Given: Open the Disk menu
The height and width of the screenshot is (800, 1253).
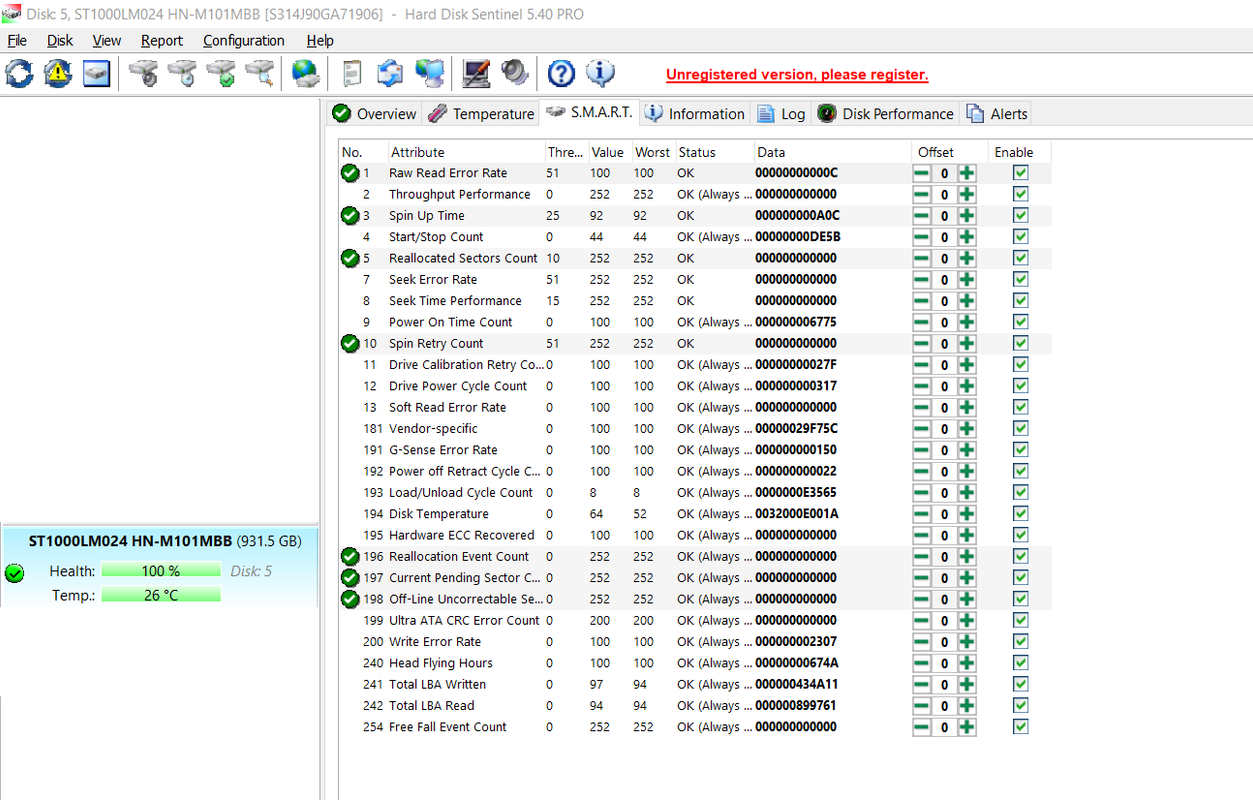Looking at the screenshot, I should (x=60, y=41).
